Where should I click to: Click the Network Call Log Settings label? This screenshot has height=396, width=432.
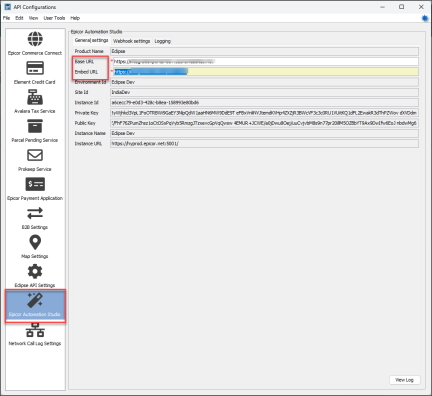click(35, 343)
